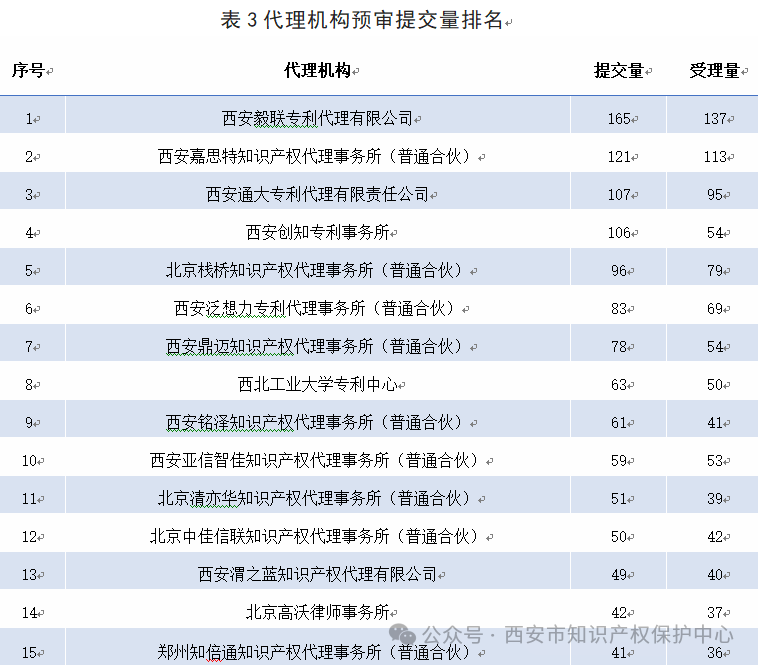Viewport: 758px width, 665px height.
Task: Click submission value 96
Action: click(619, 271)
